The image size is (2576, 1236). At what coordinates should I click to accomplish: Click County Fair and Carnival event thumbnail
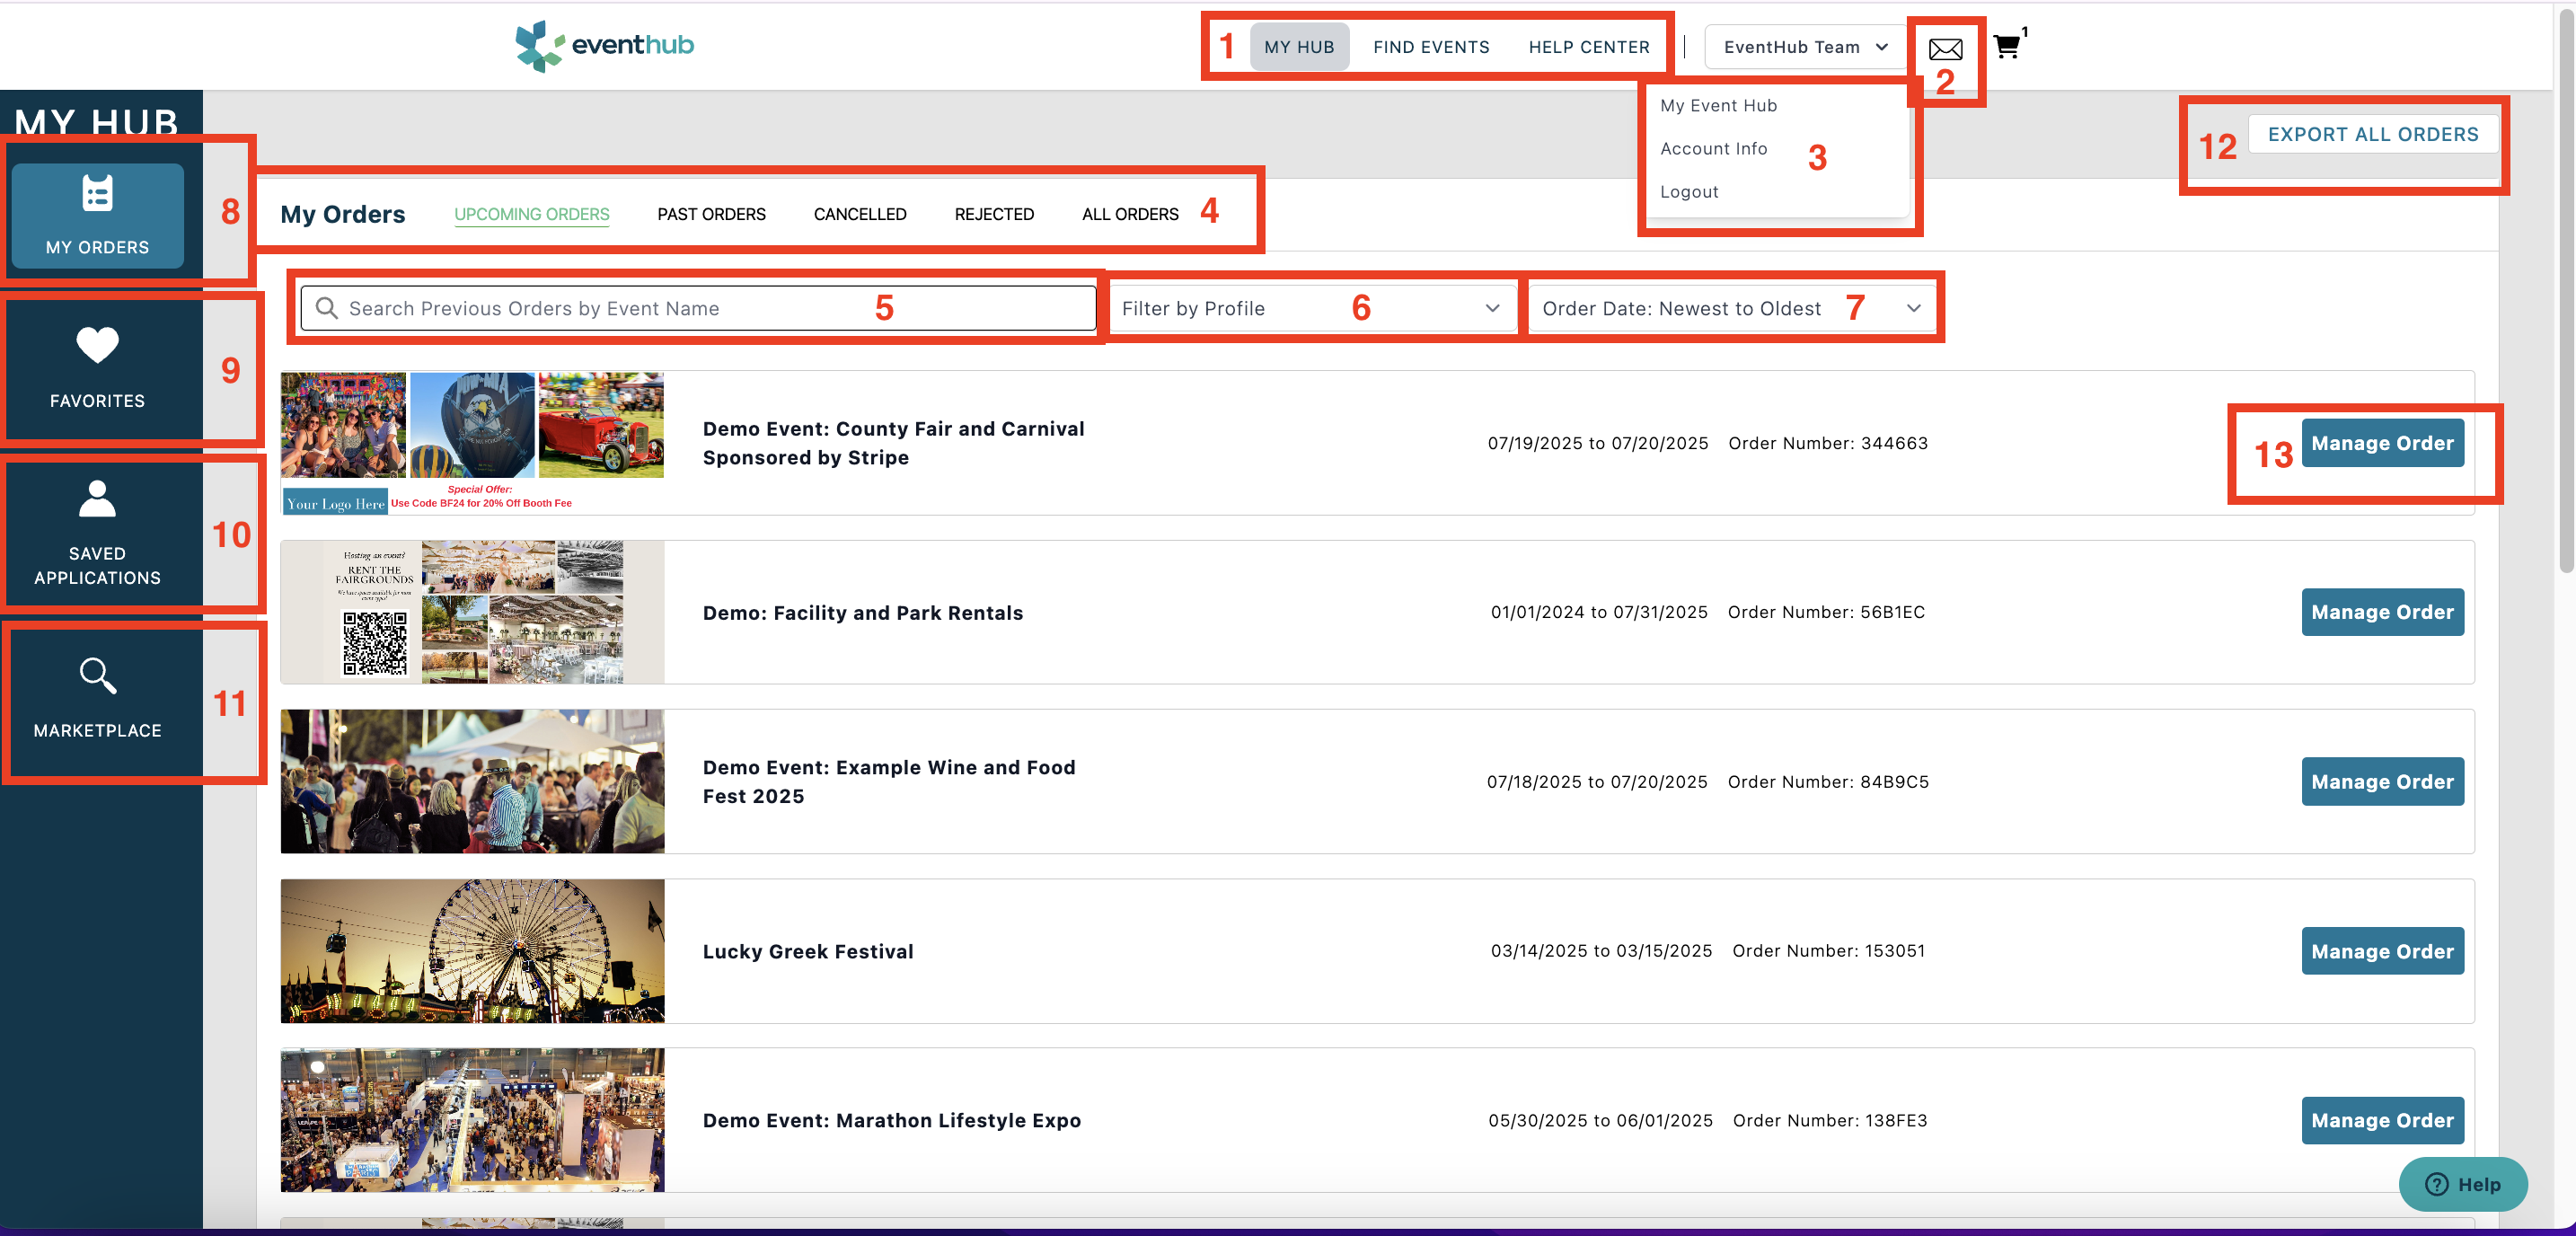point(472,443)
